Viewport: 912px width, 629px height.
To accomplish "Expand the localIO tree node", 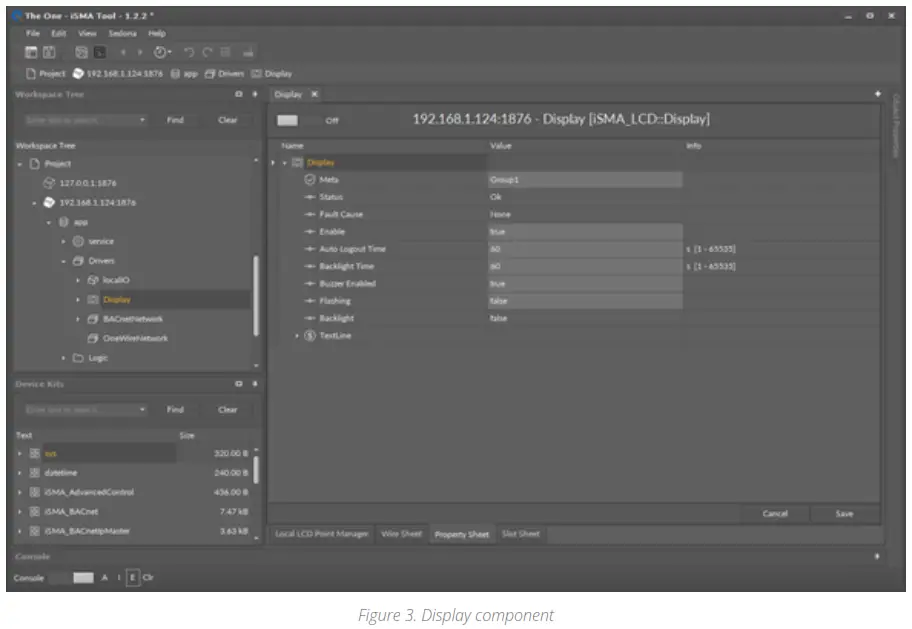I will tap(78, 280).
